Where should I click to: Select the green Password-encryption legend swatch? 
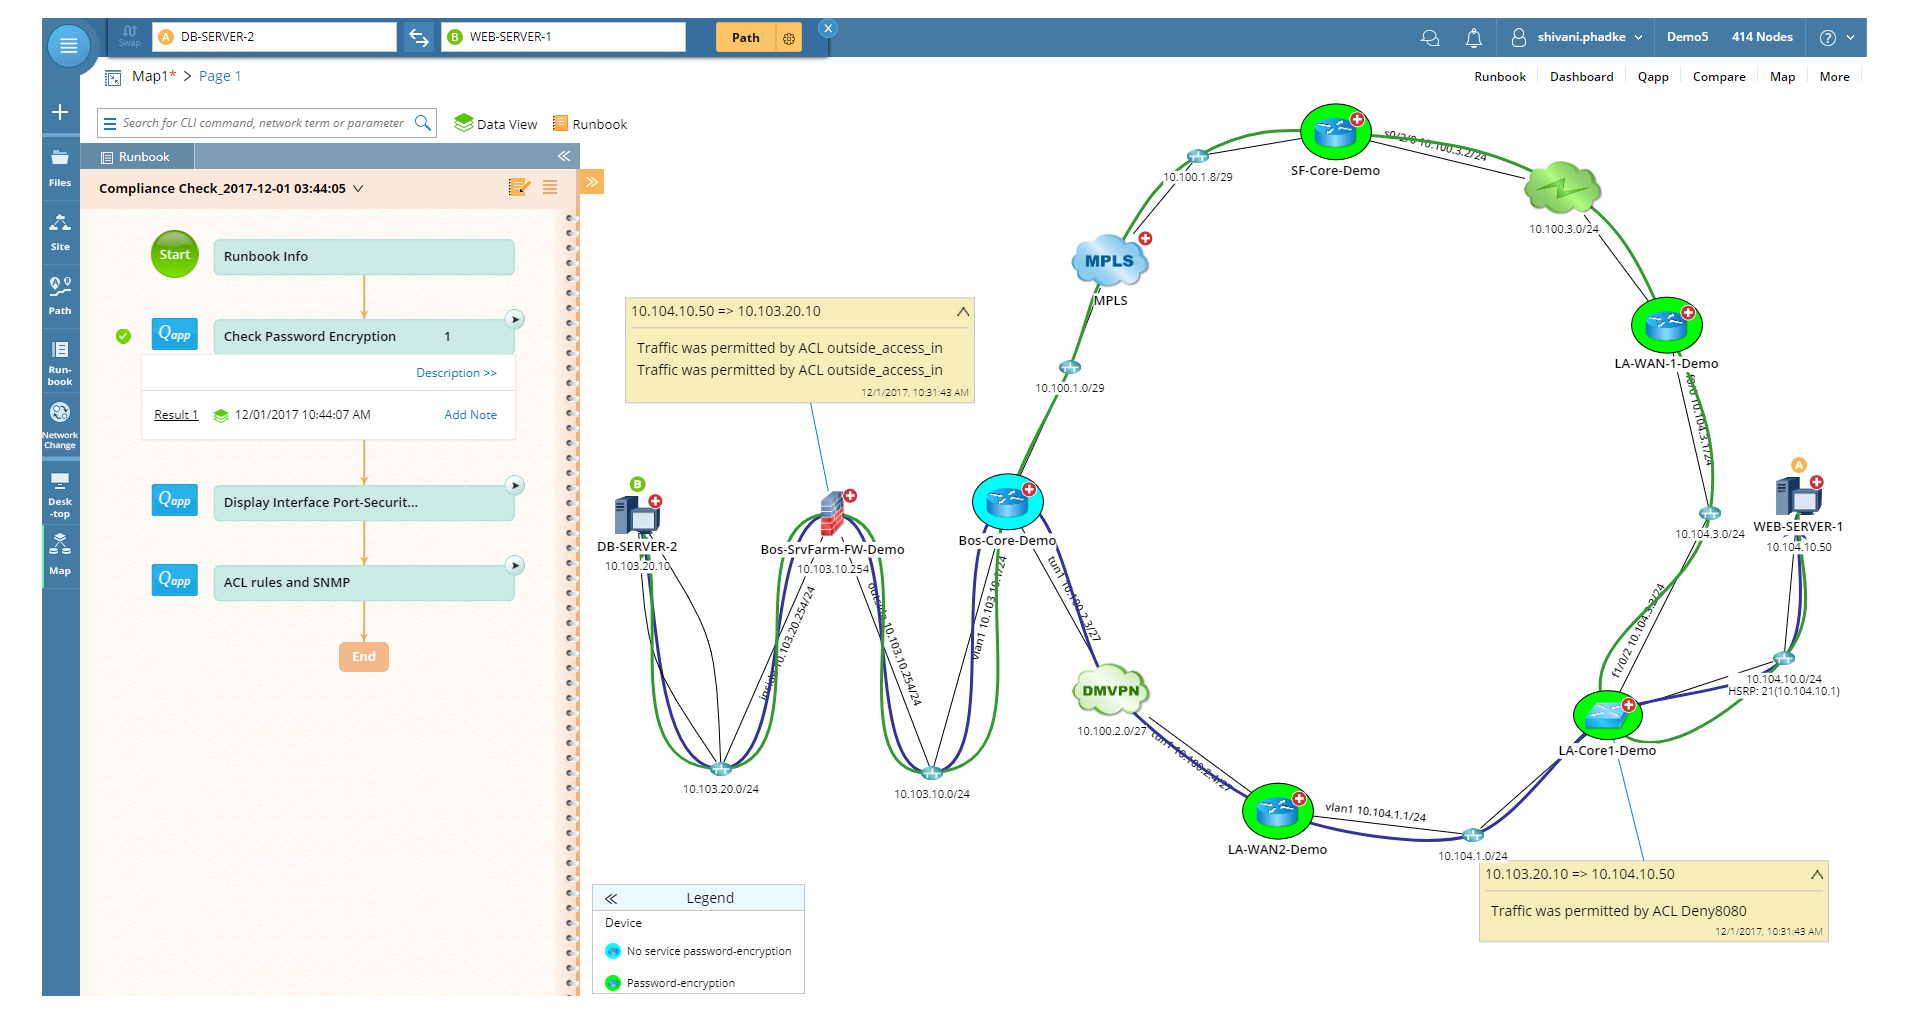(613, 983)
